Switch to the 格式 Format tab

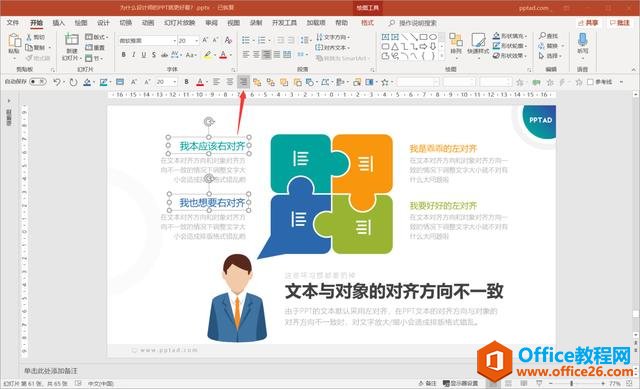tap(367, 23)
